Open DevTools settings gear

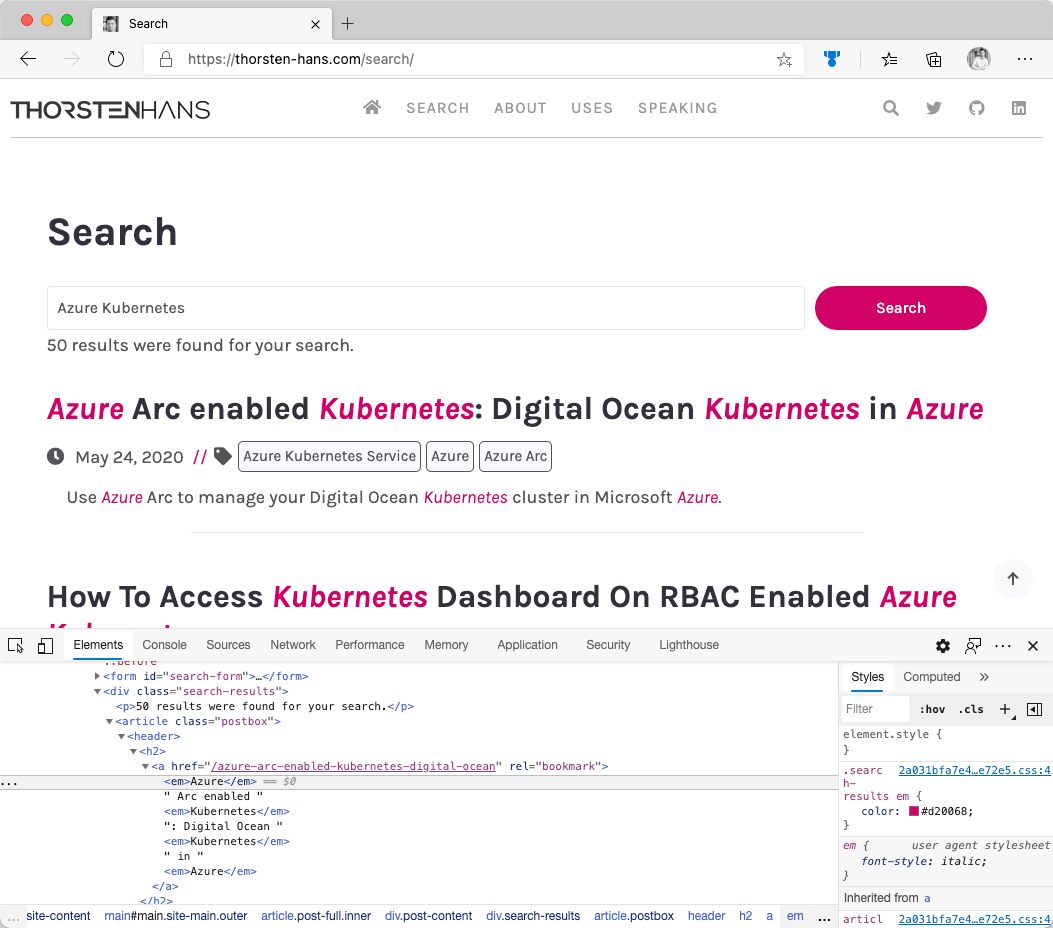click(x=943, y=646)
